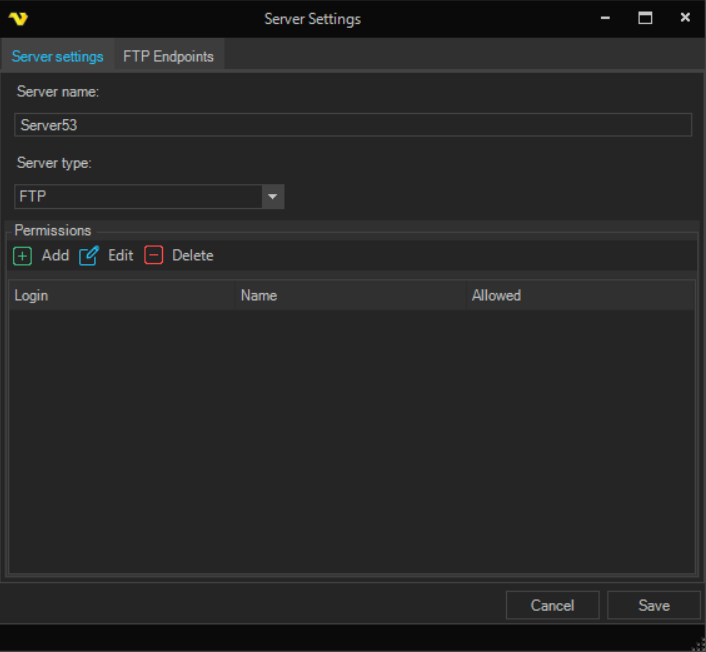706x652 pixels.
Task: Open the Server type combo box showing FTP
Action: pyautogui.click(x=138, y=197)
